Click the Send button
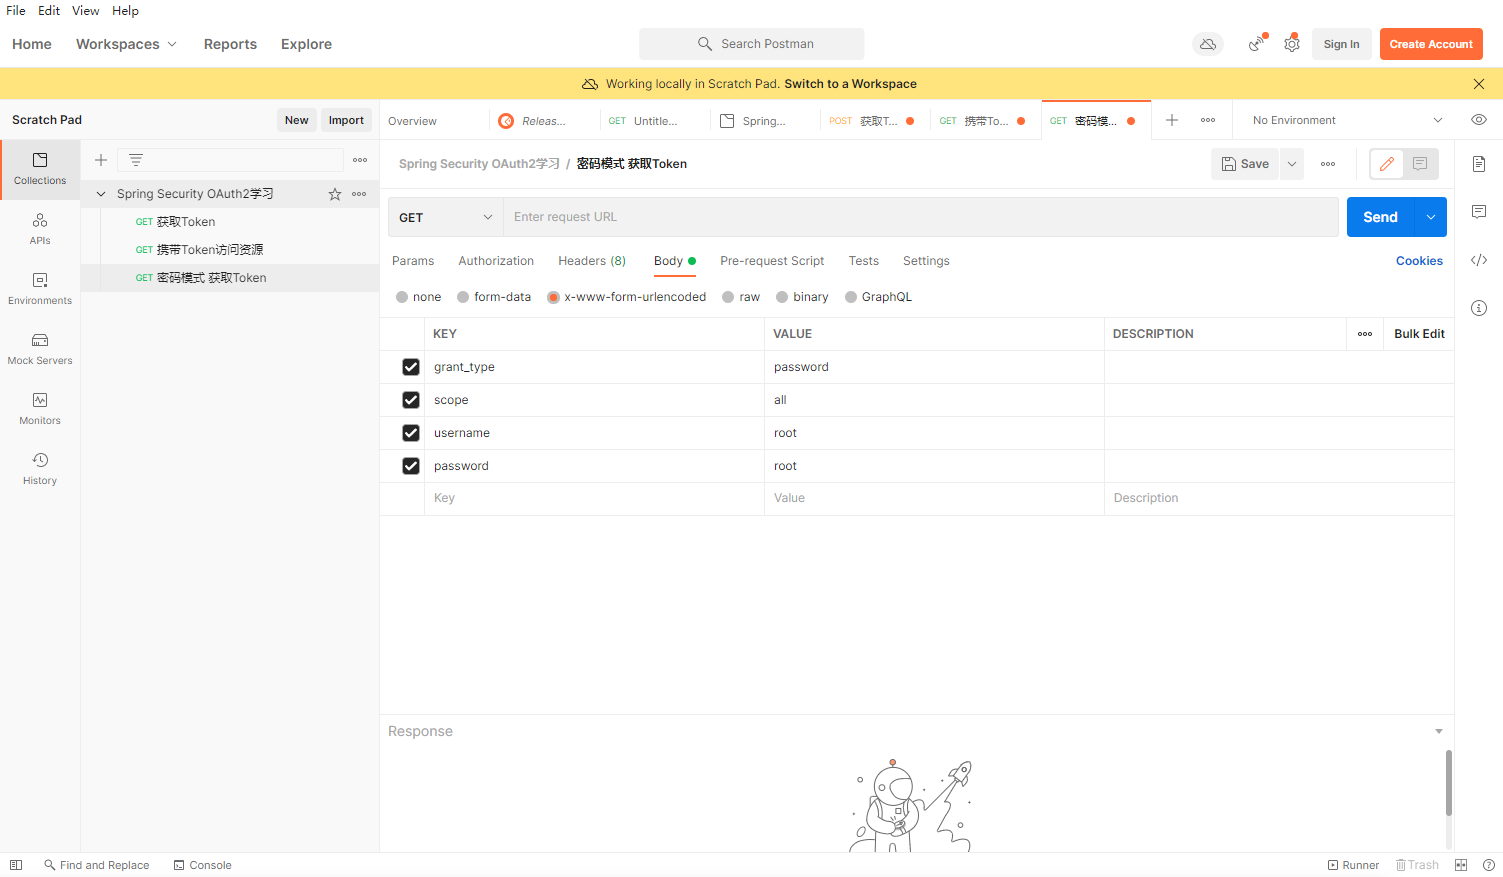Viewport: 1503px width, 877px height. [x=1380, y=217]
